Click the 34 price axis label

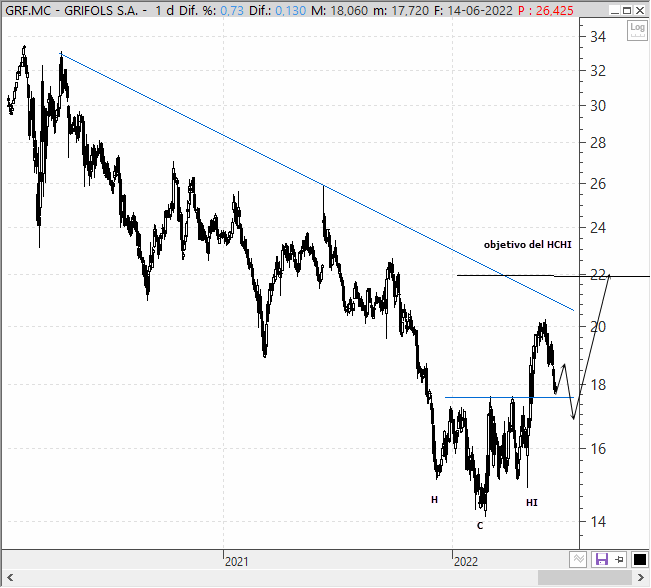pos(598,37)
